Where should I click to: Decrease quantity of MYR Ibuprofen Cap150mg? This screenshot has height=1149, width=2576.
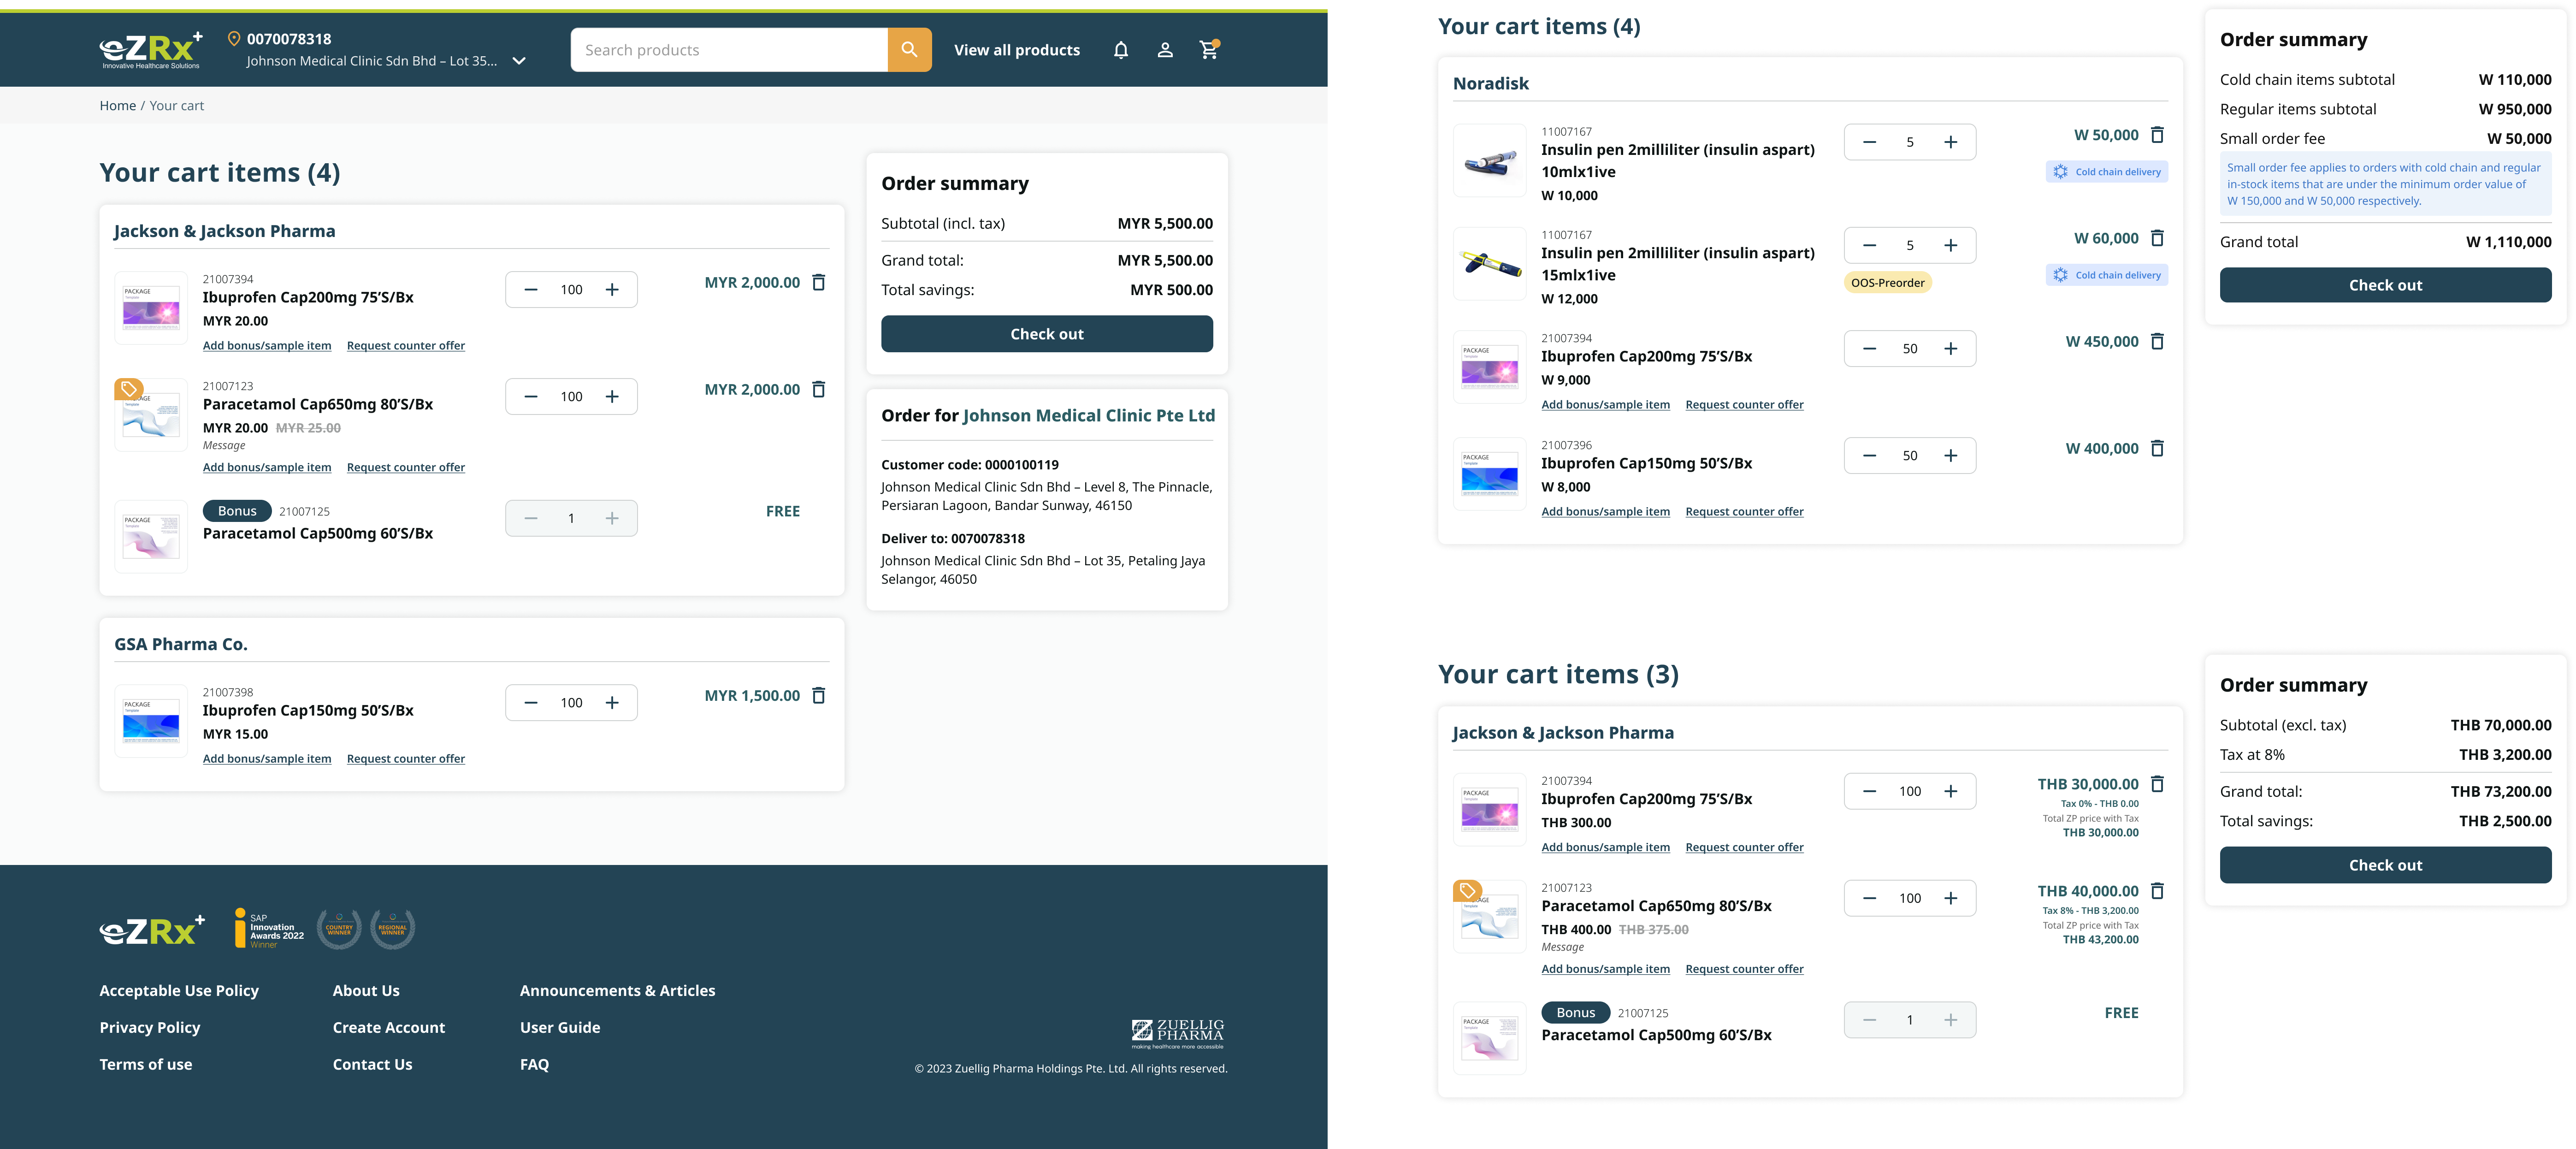[531, 703]
